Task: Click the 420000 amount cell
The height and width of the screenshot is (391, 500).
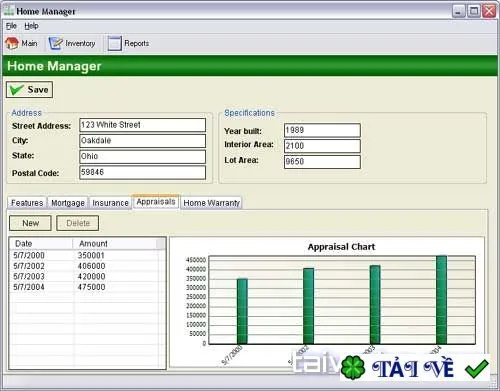Action: [91, 277]
